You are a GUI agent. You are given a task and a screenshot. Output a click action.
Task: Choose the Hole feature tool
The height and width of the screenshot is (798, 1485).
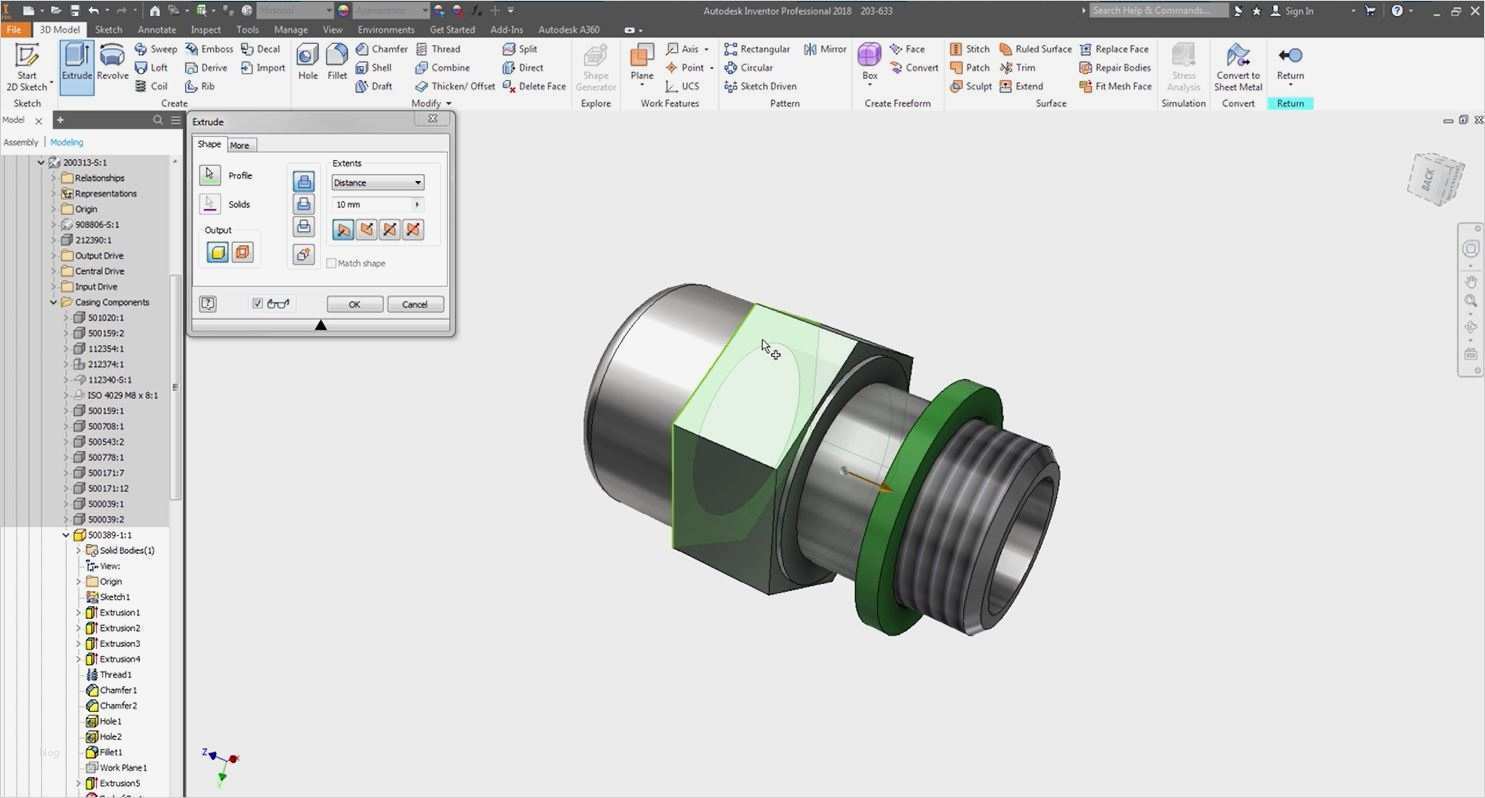click(x=308, y=62)
